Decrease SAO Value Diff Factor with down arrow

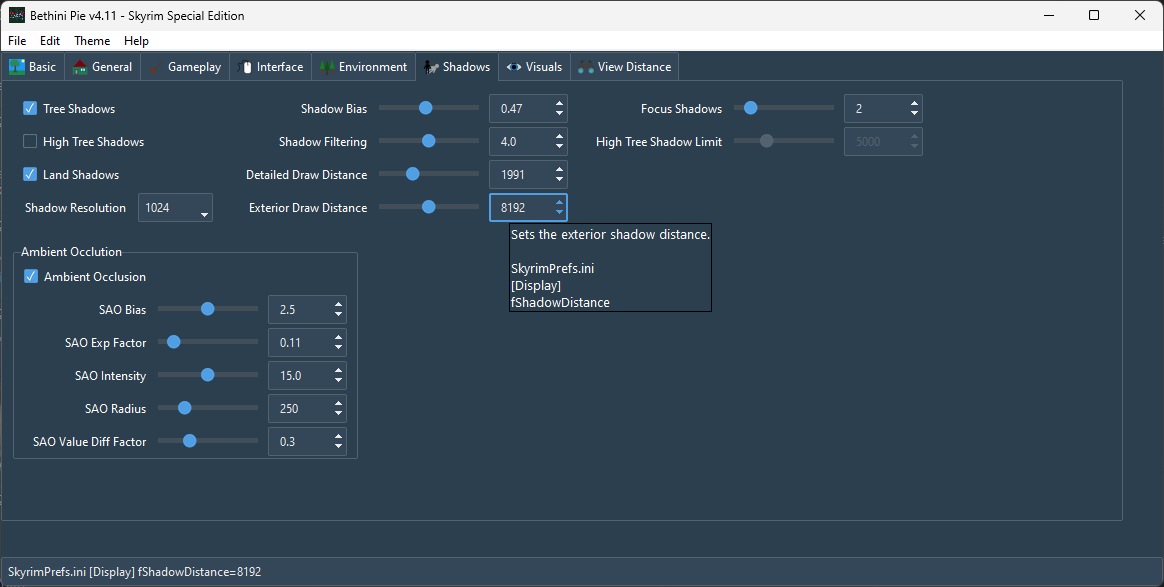(x=339, y=446)
